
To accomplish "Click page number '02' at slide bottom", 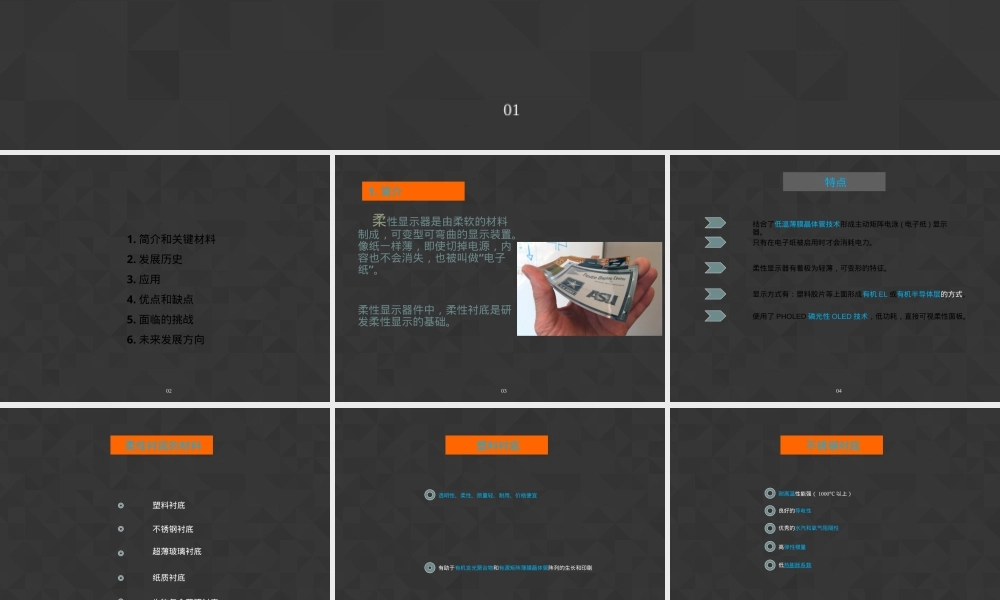I will tap(168, 391).
